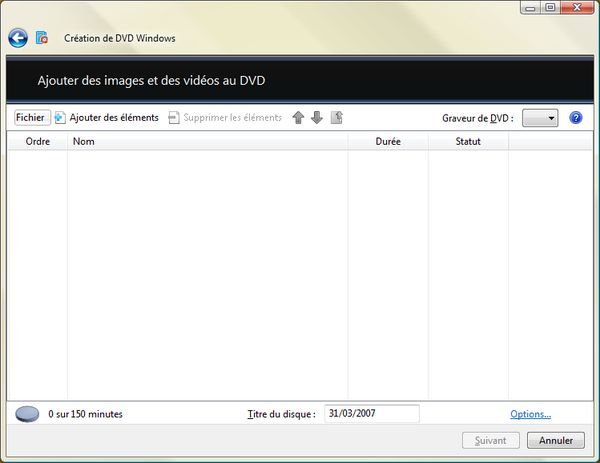Sort by the Nom column header
The height and width of the screenshot is (463, 600).
207,142
